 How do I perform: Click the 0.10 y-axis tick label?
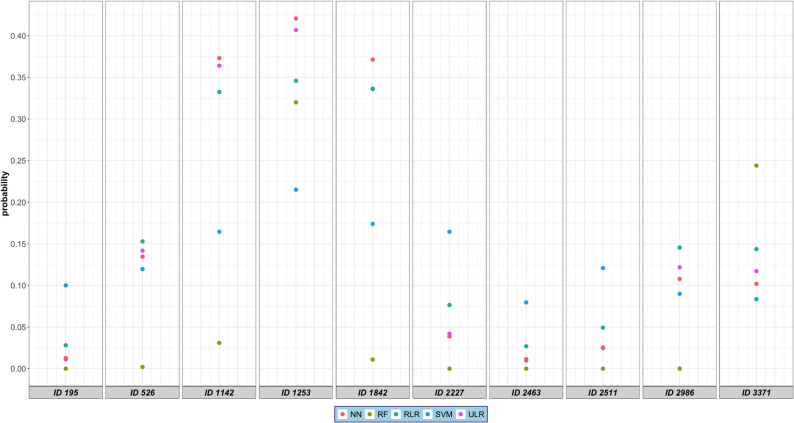[x=18, y=286]
